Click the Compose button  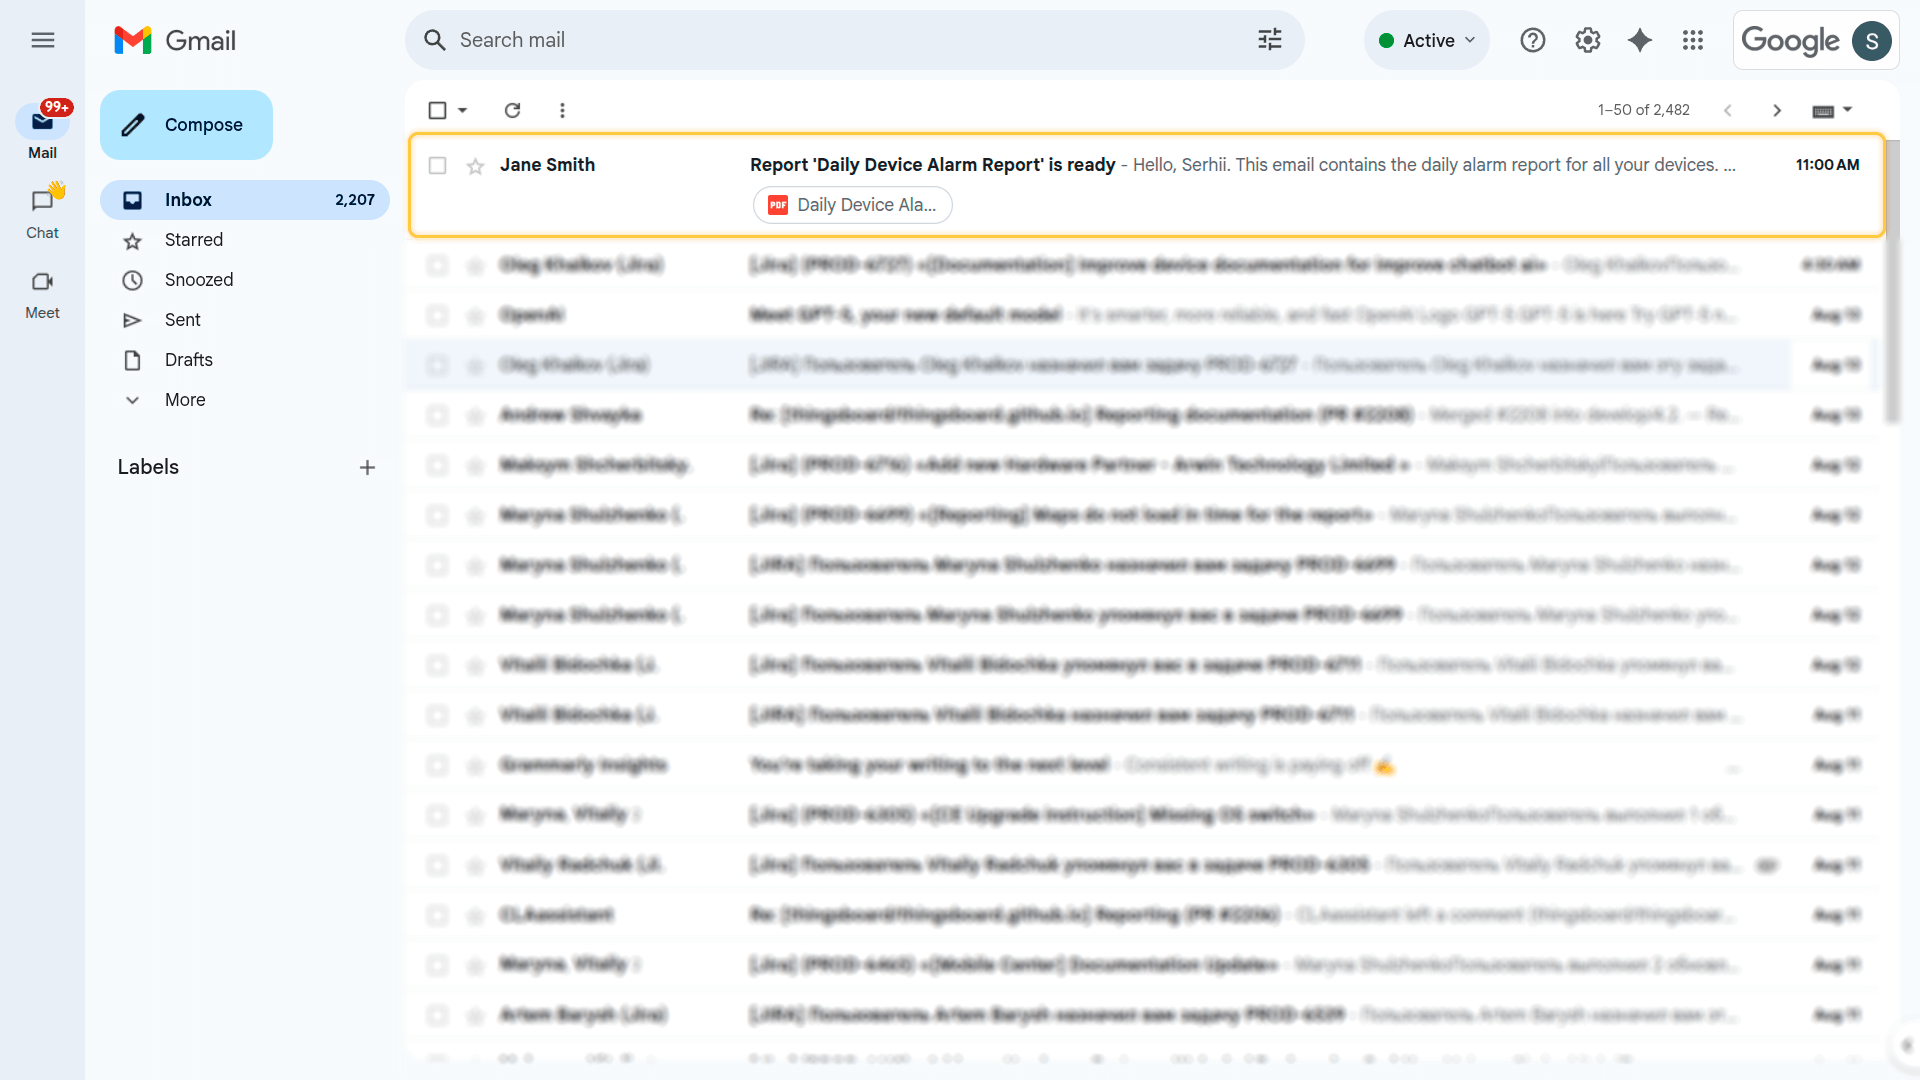point(186,125)
